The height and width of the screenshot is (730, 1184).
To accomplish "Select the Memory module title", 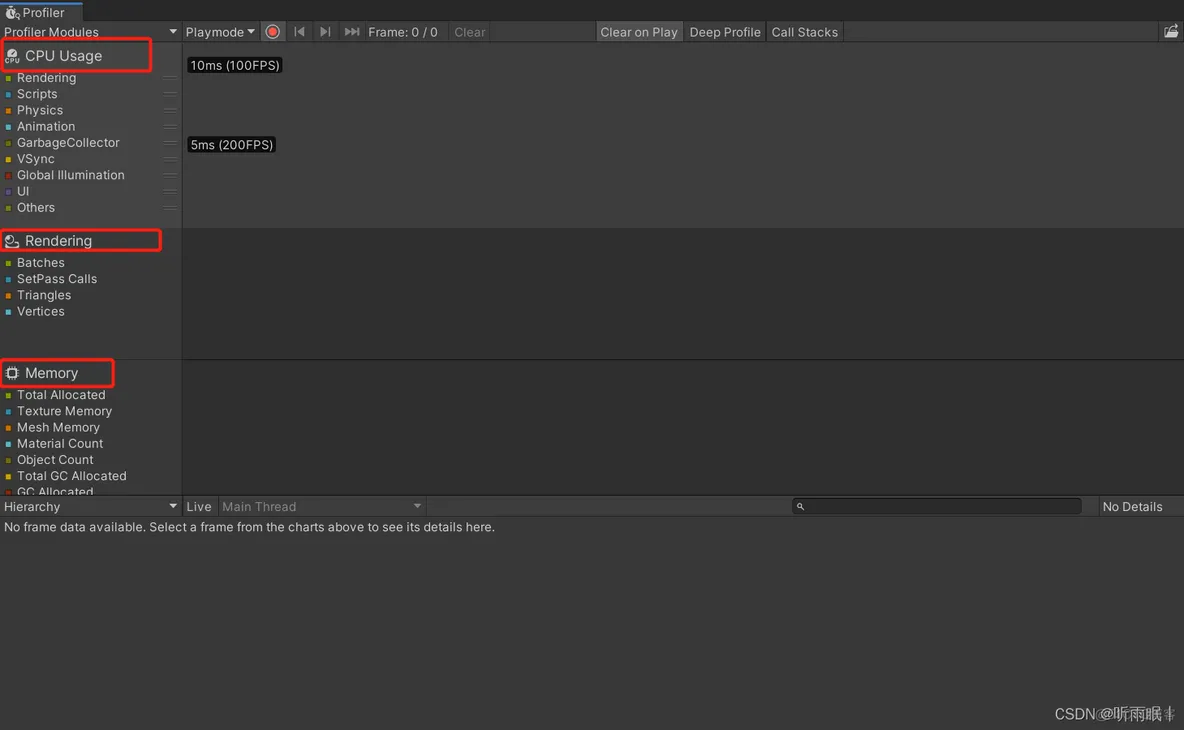I will pos(51,373).
